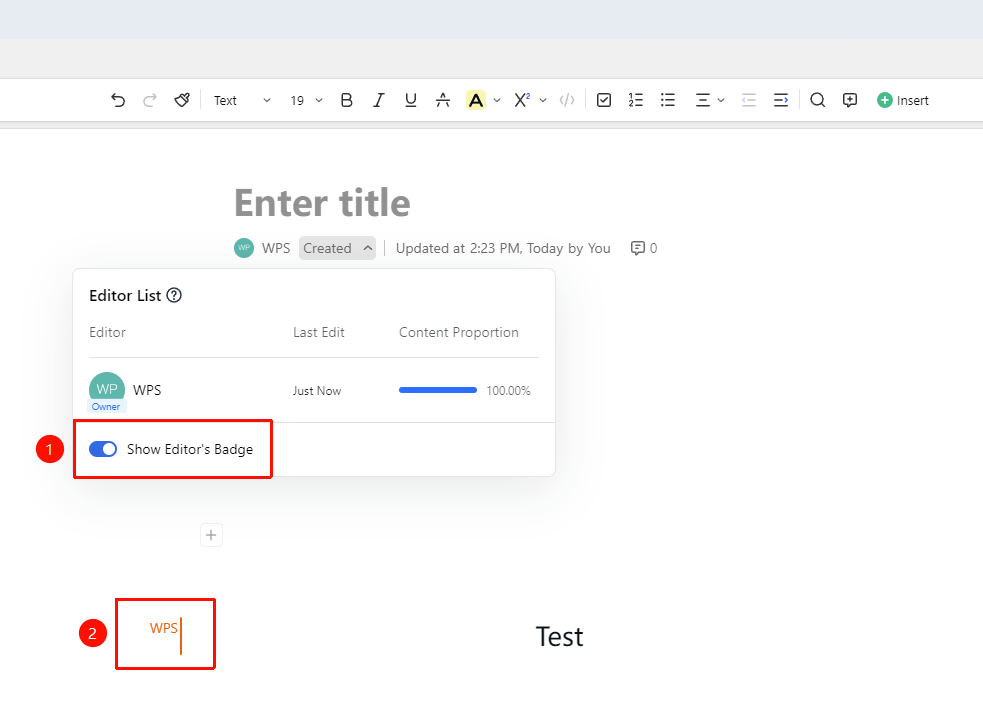The image size is (983, 723).
Task: Click the green Insert button
Action: (903, 100)
